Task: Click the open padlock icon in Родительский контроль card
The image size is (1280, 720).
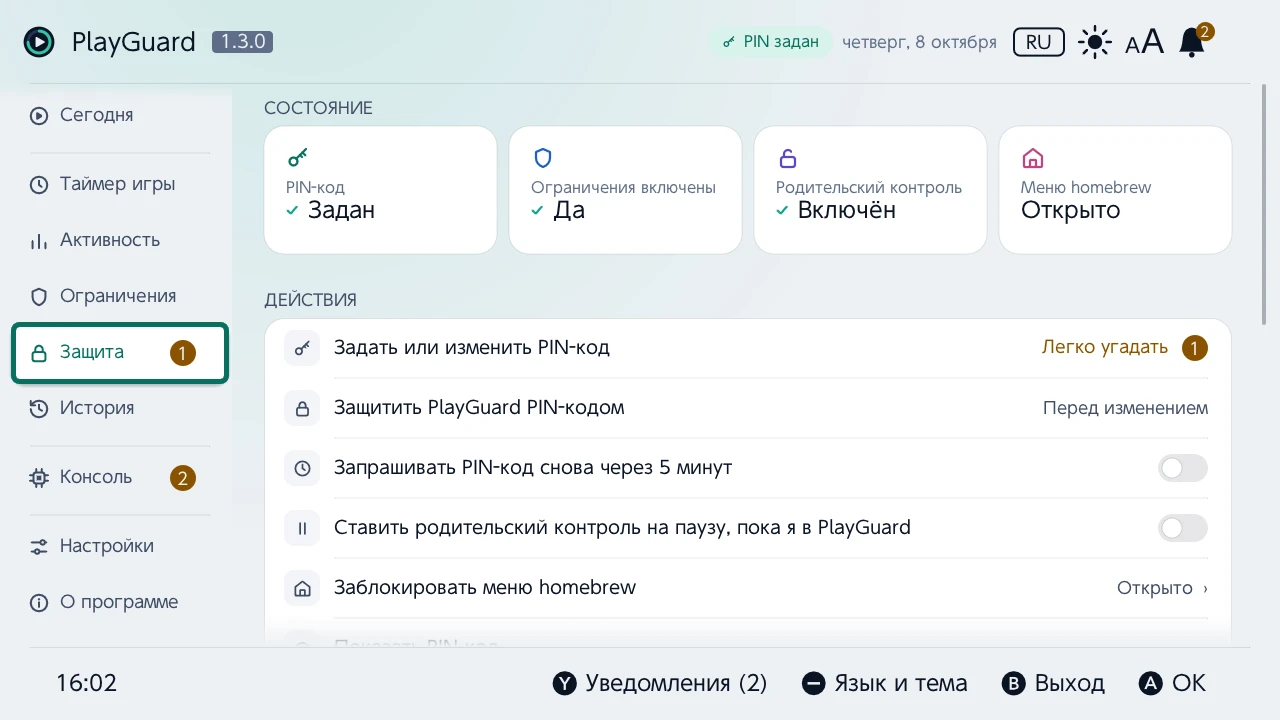Action: (788, 158)
